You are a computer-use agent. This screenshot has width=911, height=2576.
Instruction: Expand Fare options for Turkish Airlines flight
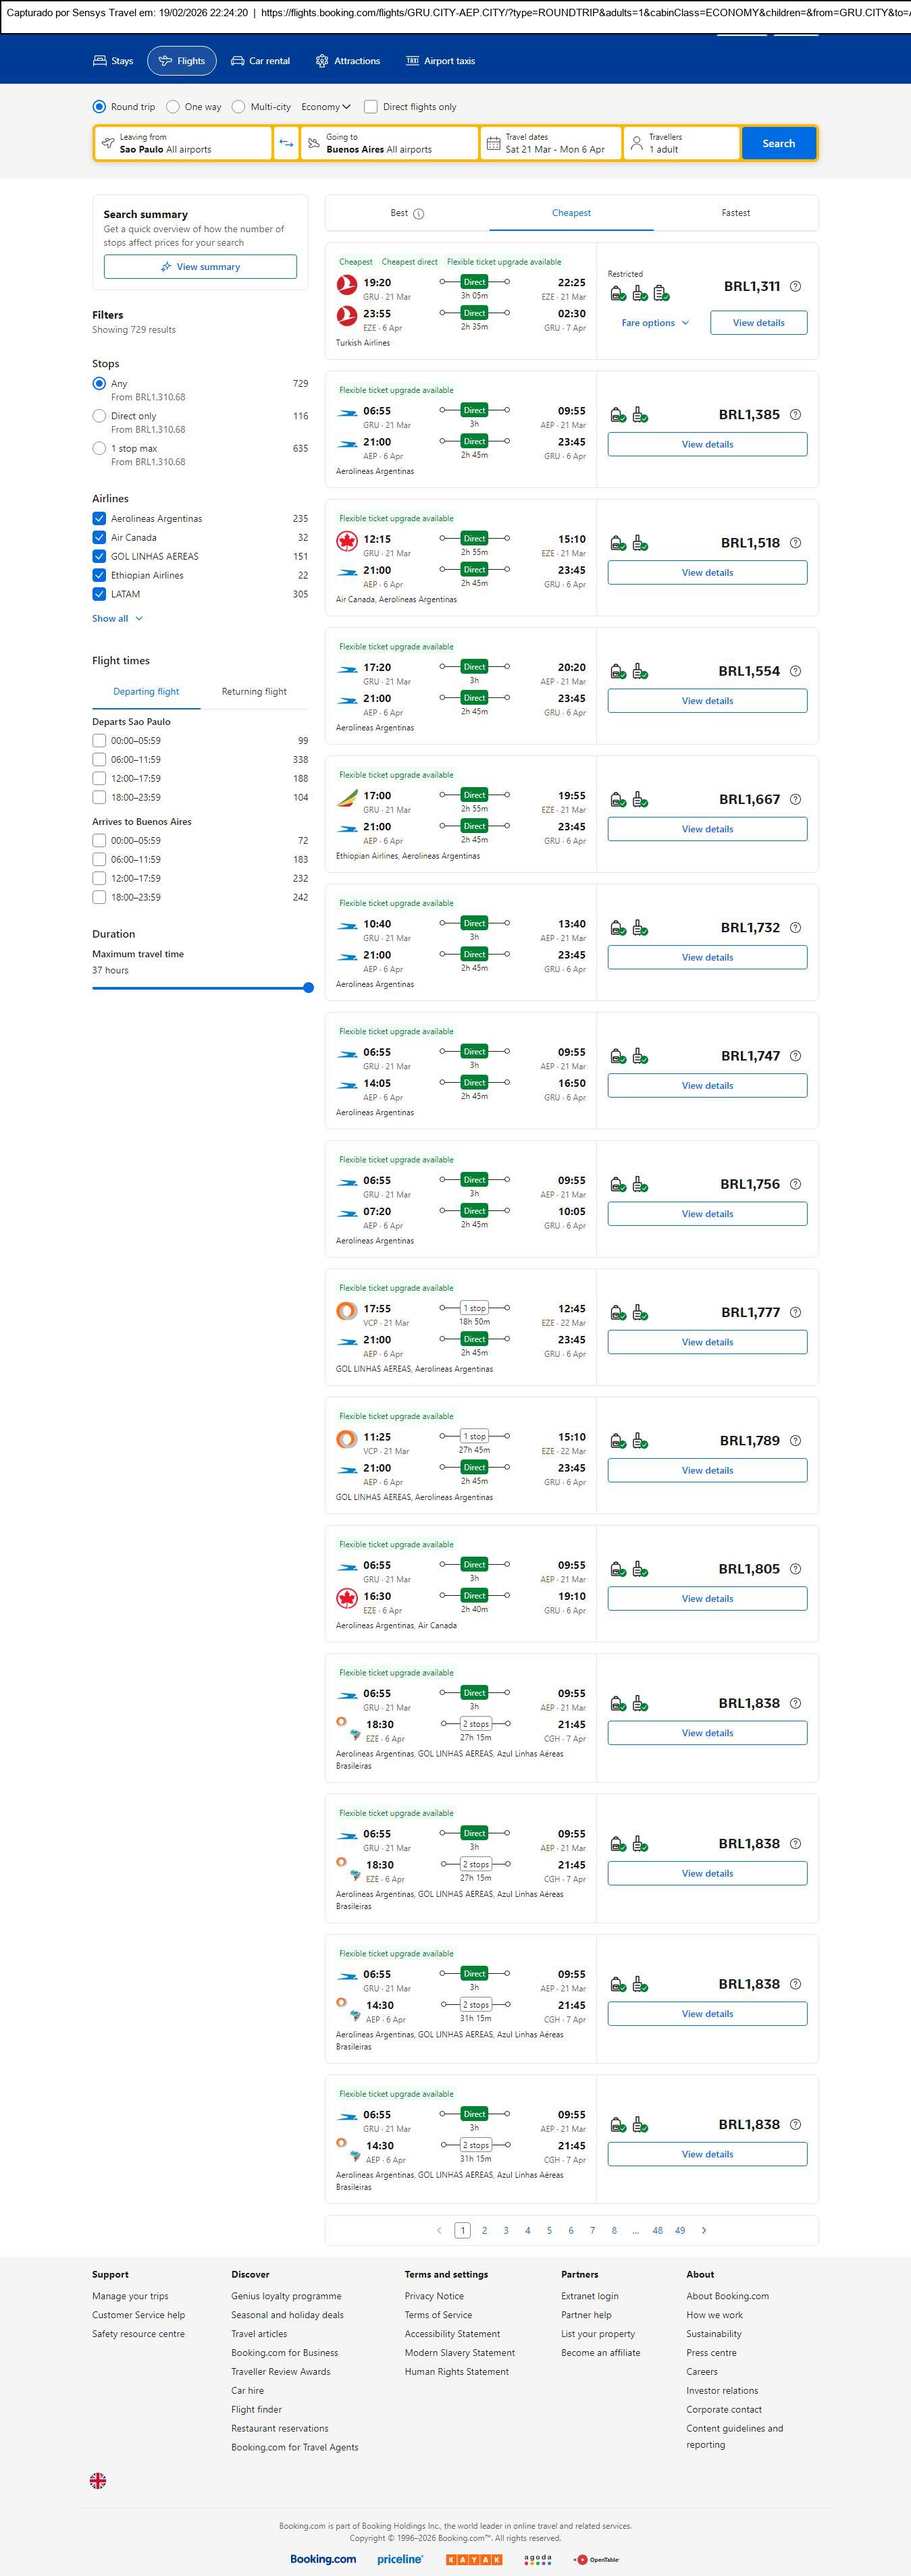pos(655,323)
